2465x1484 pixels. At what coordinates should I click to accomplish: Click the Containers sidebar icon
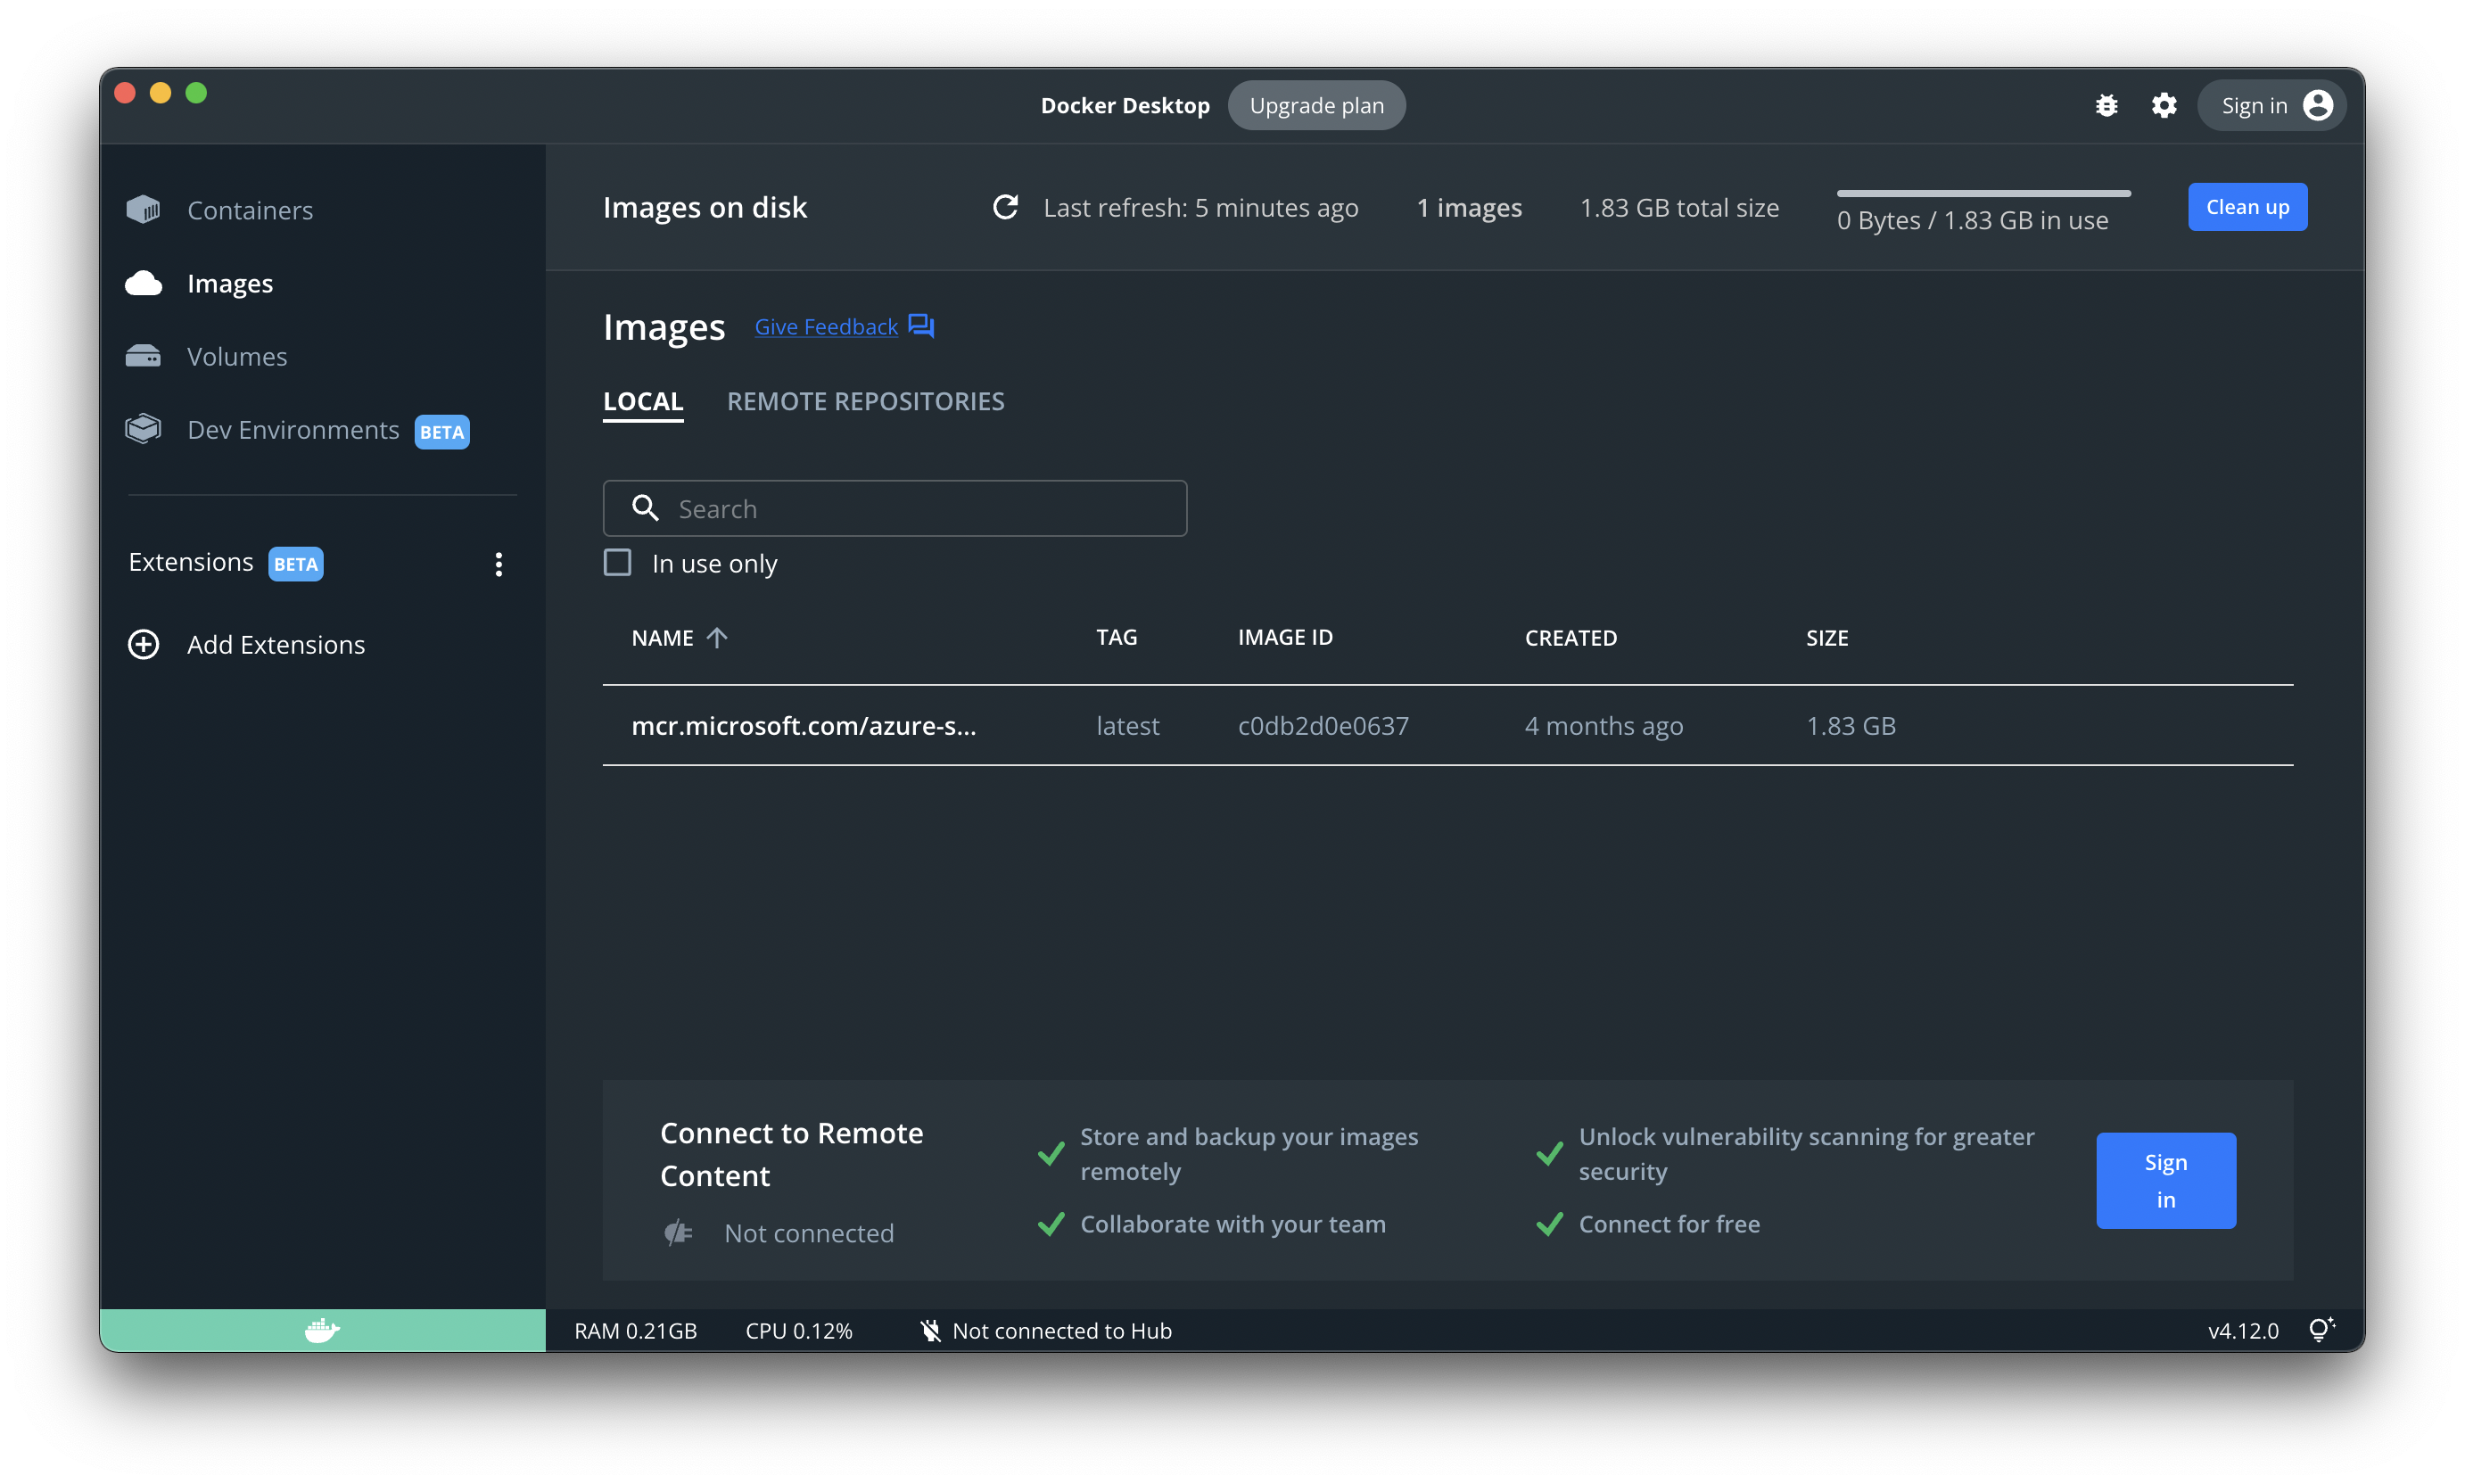coord(144,210)
